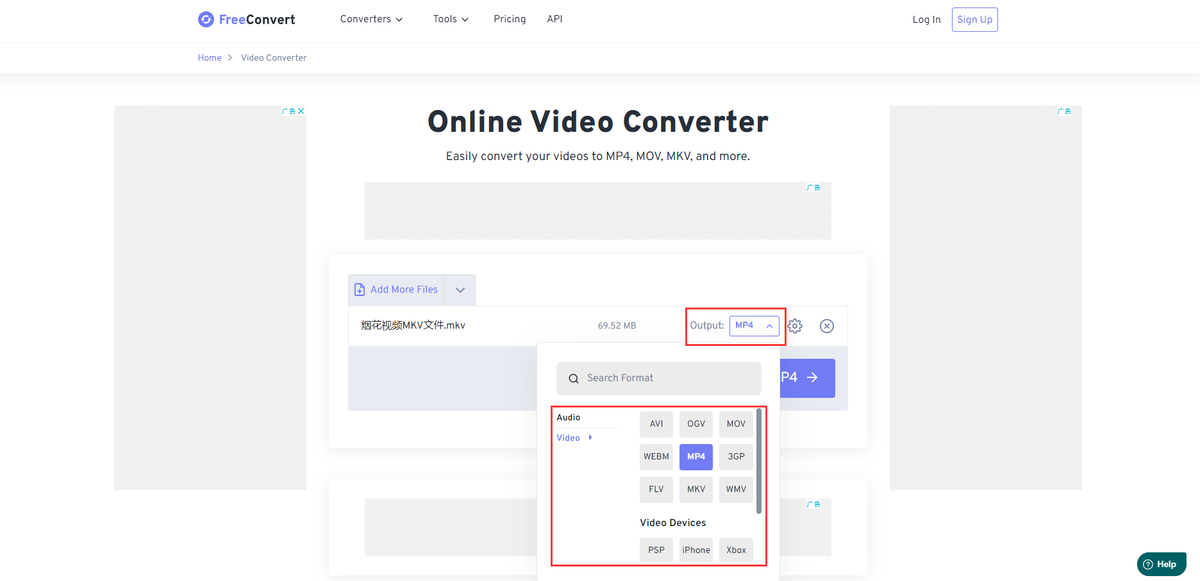The width and height of the screenshot is (1200, 581).
Task: Choose the OGV output format
Action: [696, 424]
